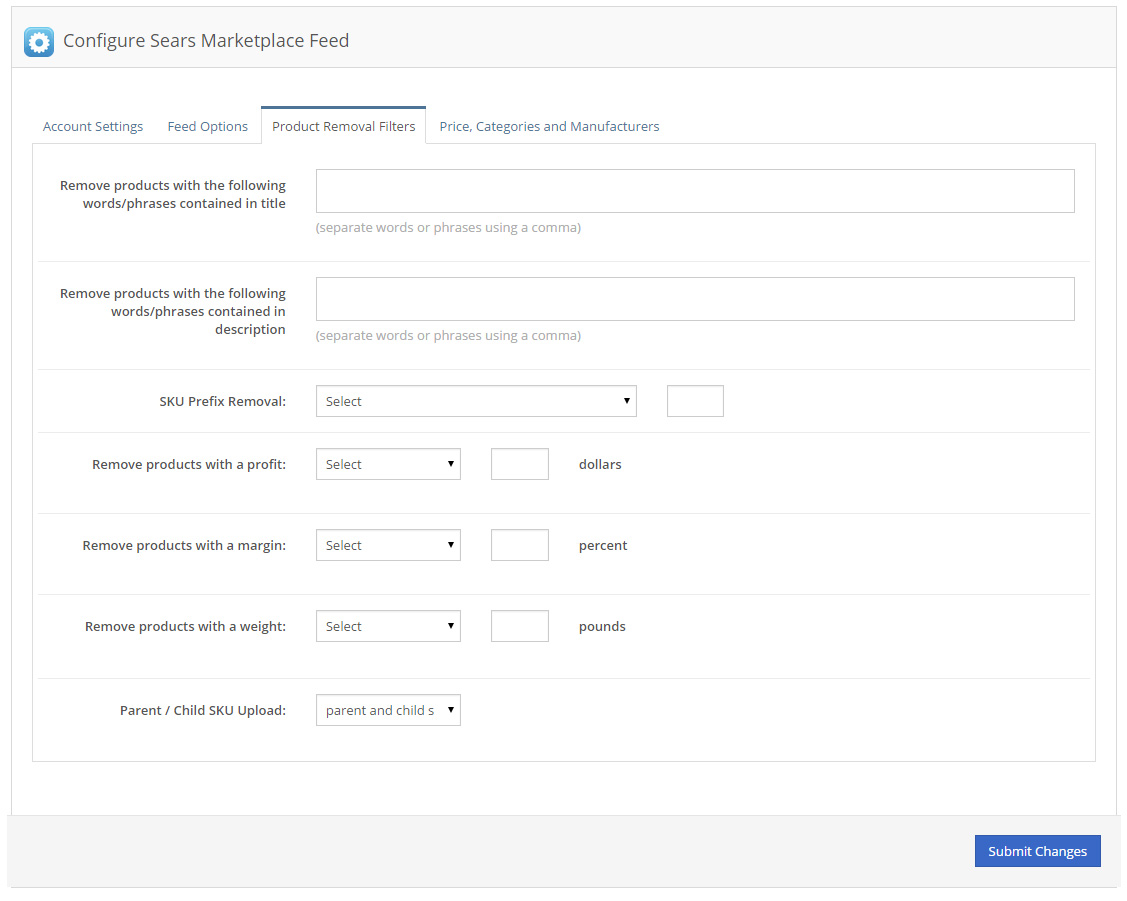This screenshot has height=901, width=1127.
Task: Open the SKU Prefix Removal dropdown
Action: point(477,401)
